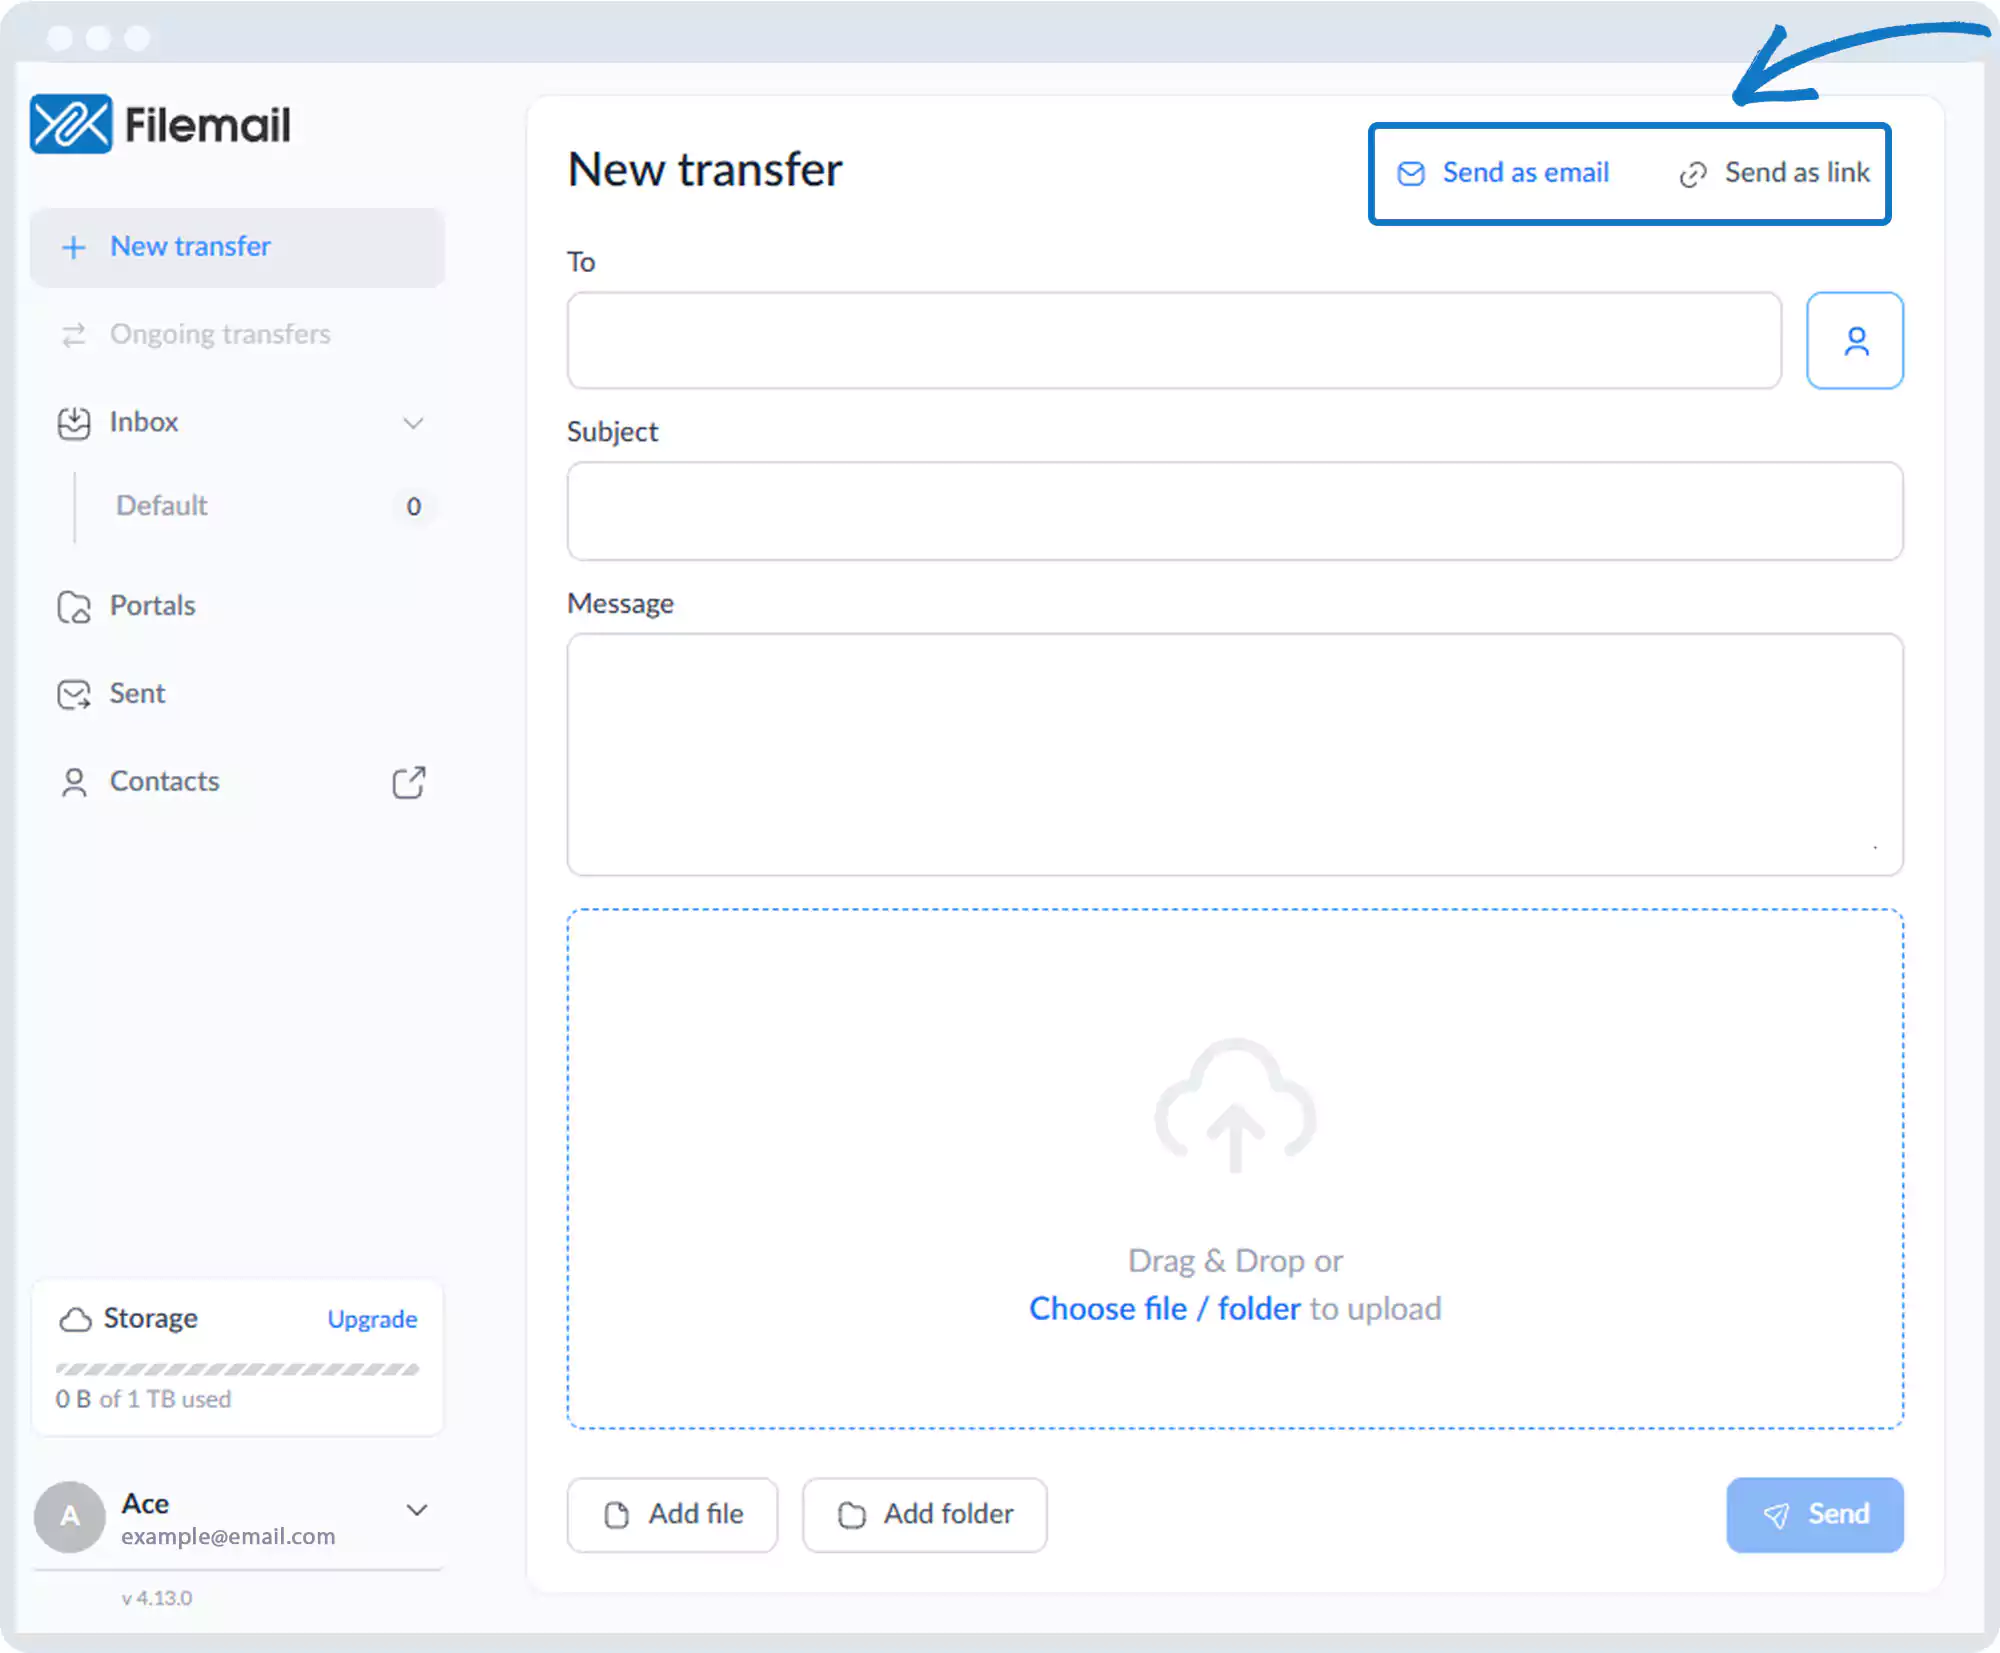Click the Add file button
Viewport: 2000px width, 1653px height.
(x=672, y=1514)
